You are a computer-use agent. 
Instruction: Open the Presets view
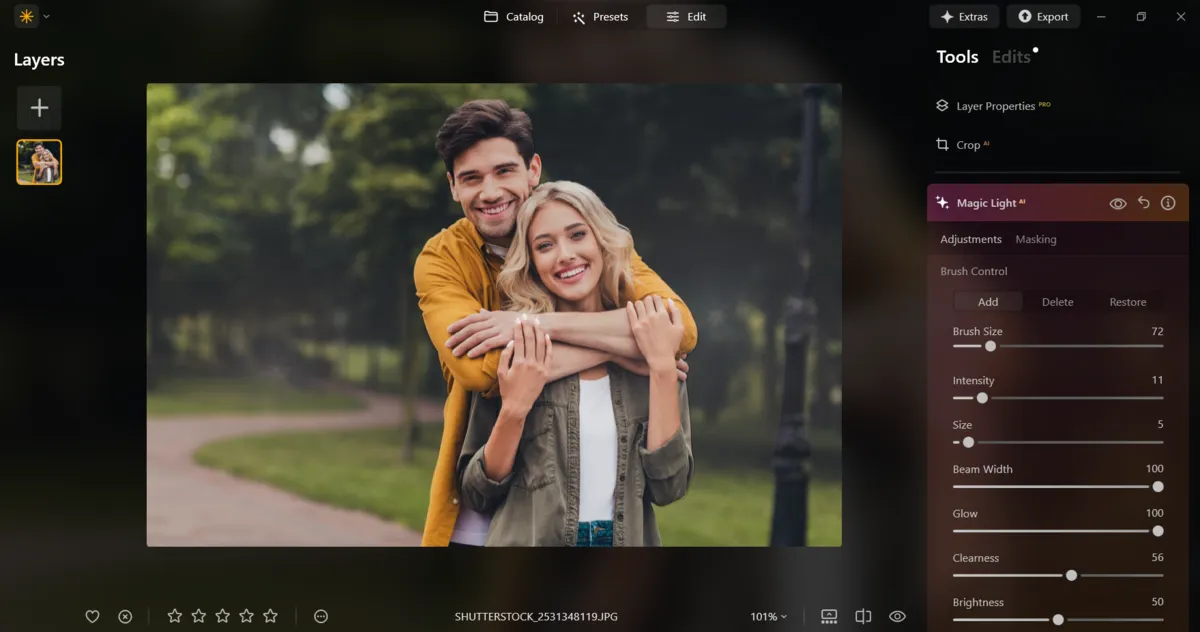[601, 16]
